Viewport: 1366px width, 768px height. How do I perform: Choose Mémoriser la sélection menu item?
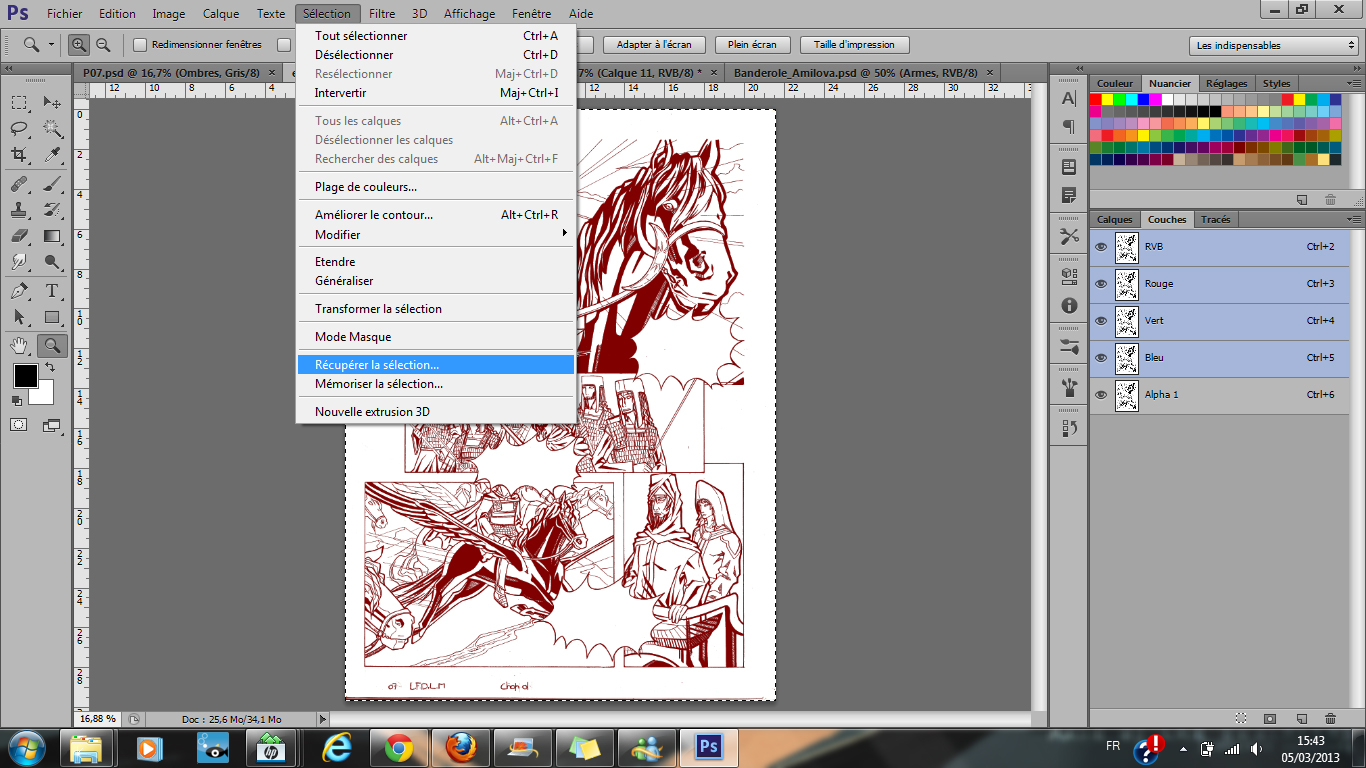point(436,384)
